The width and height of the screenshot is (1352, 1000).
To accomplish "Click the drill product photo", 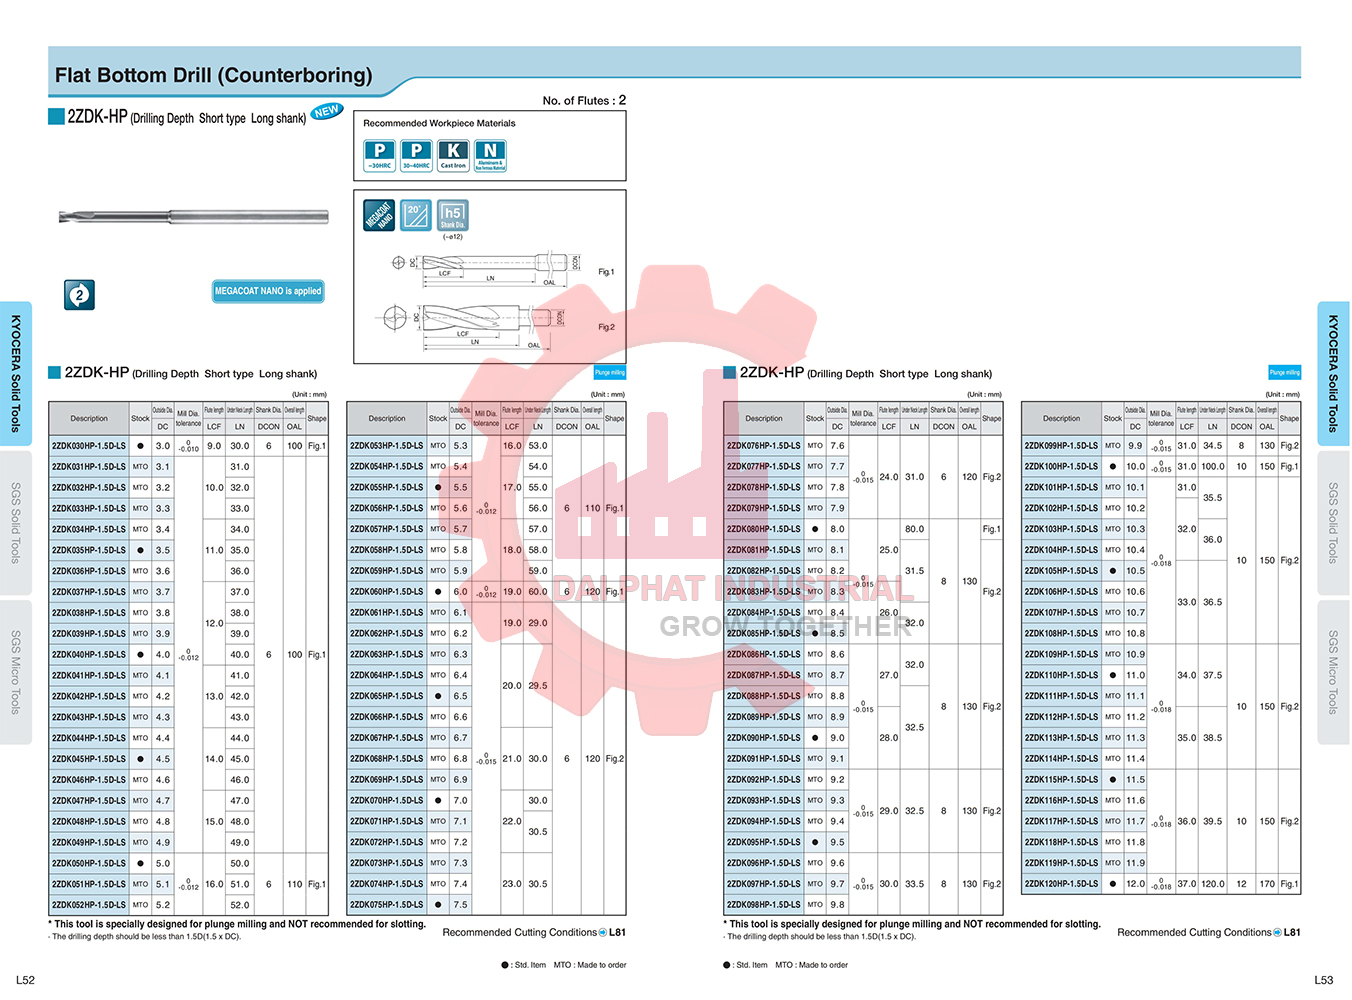I will (193, 216).
